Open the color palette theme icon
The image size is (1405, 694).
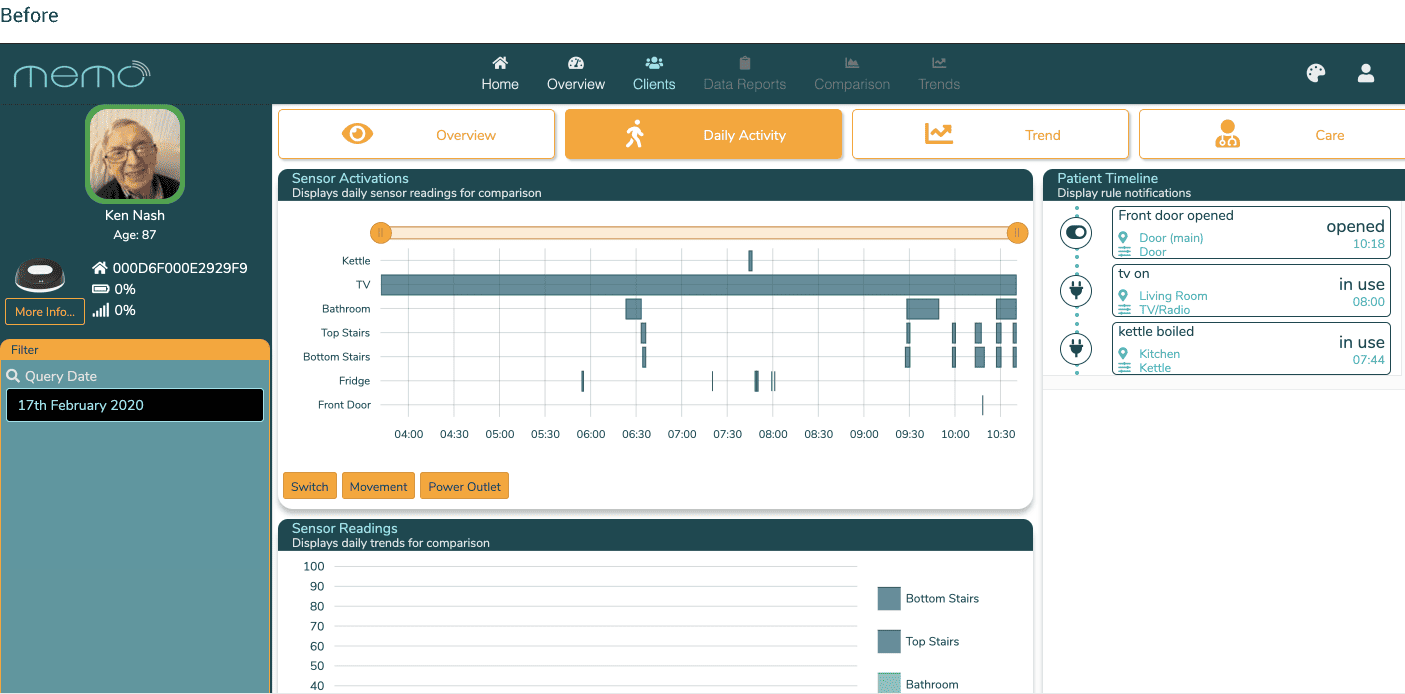1316,73
